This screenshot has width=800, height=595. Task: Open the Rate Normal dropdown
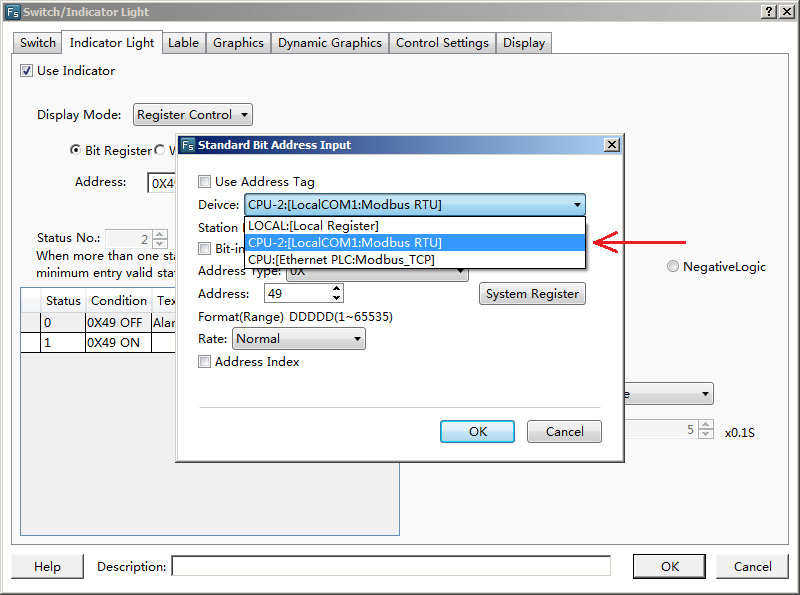pyautogui.click(x=298, y=339)
